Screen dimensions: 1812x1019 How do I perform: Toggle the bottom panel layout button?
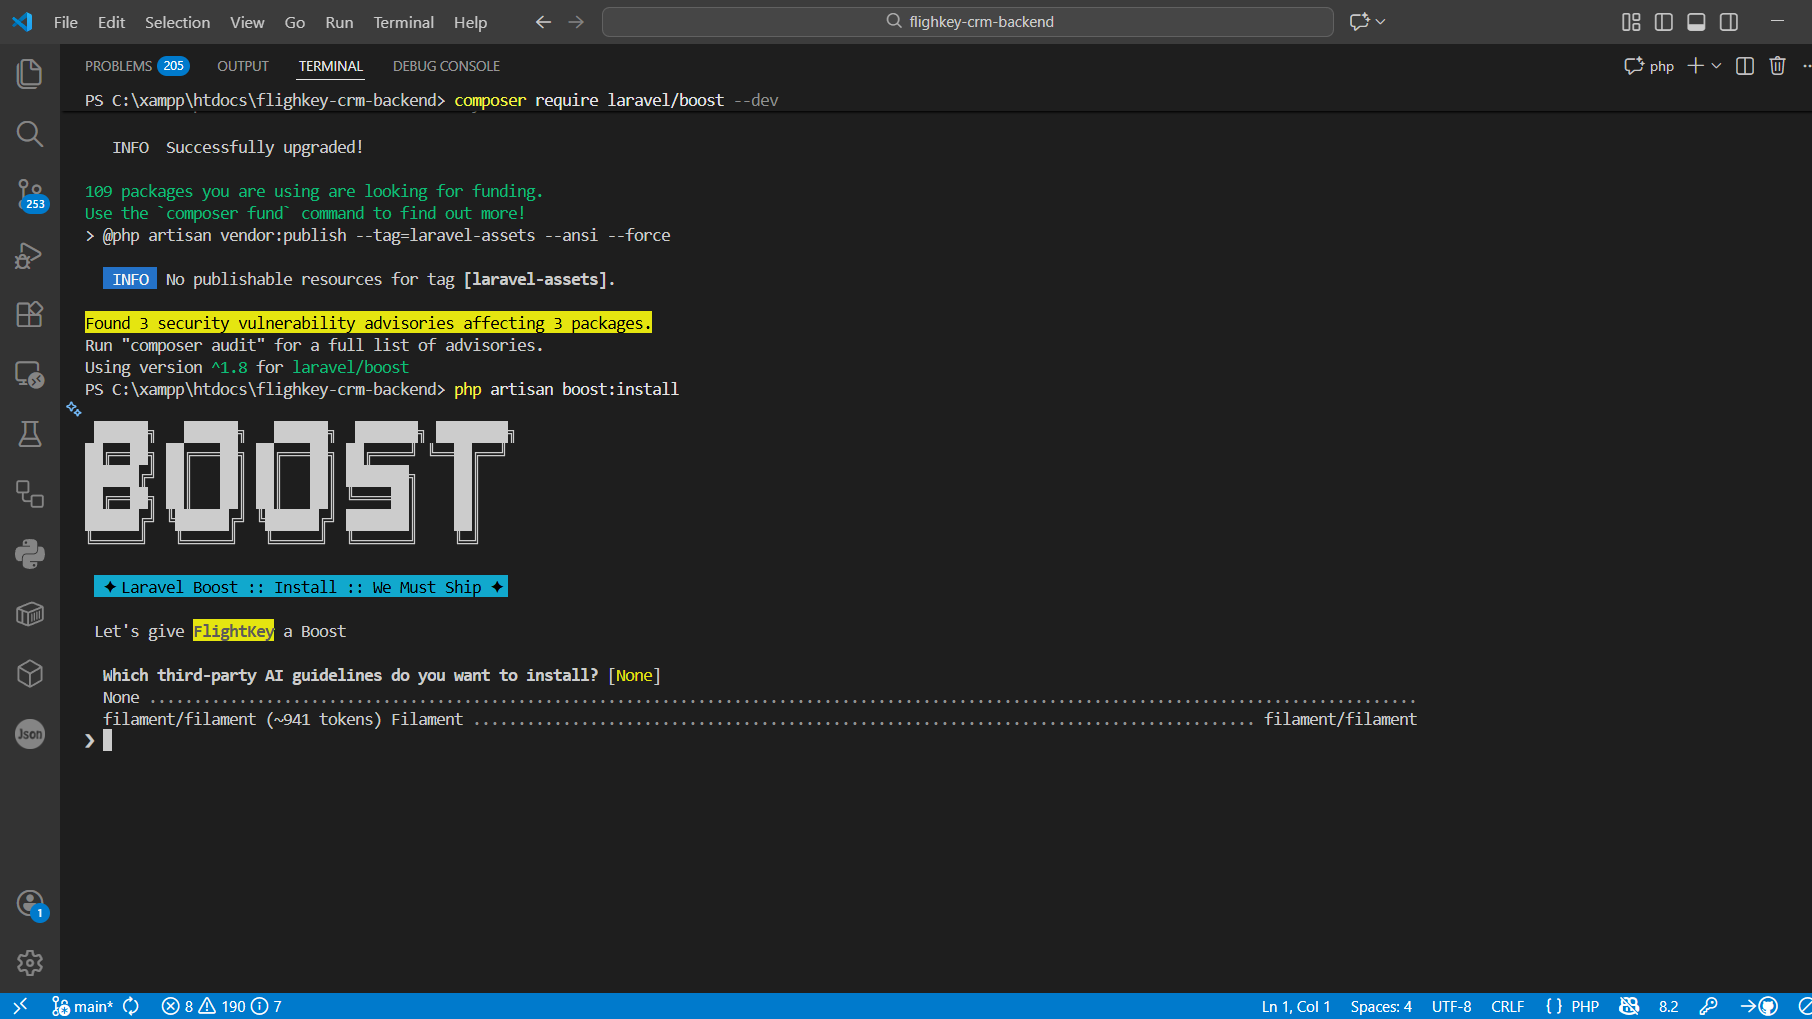coord(1696,22)
